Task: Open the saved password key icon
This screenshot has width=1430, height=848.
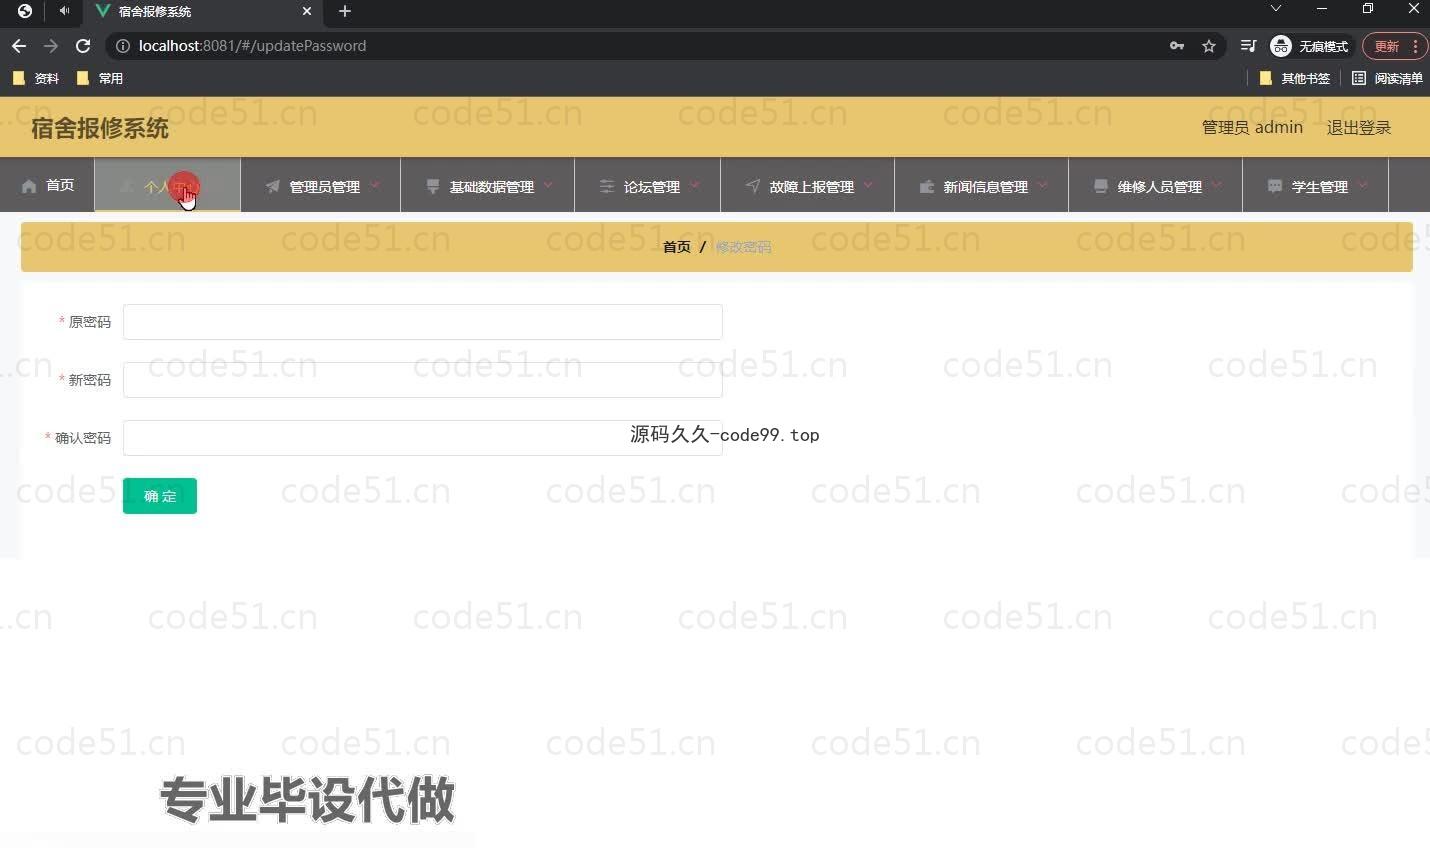Action: (1177, 46)
